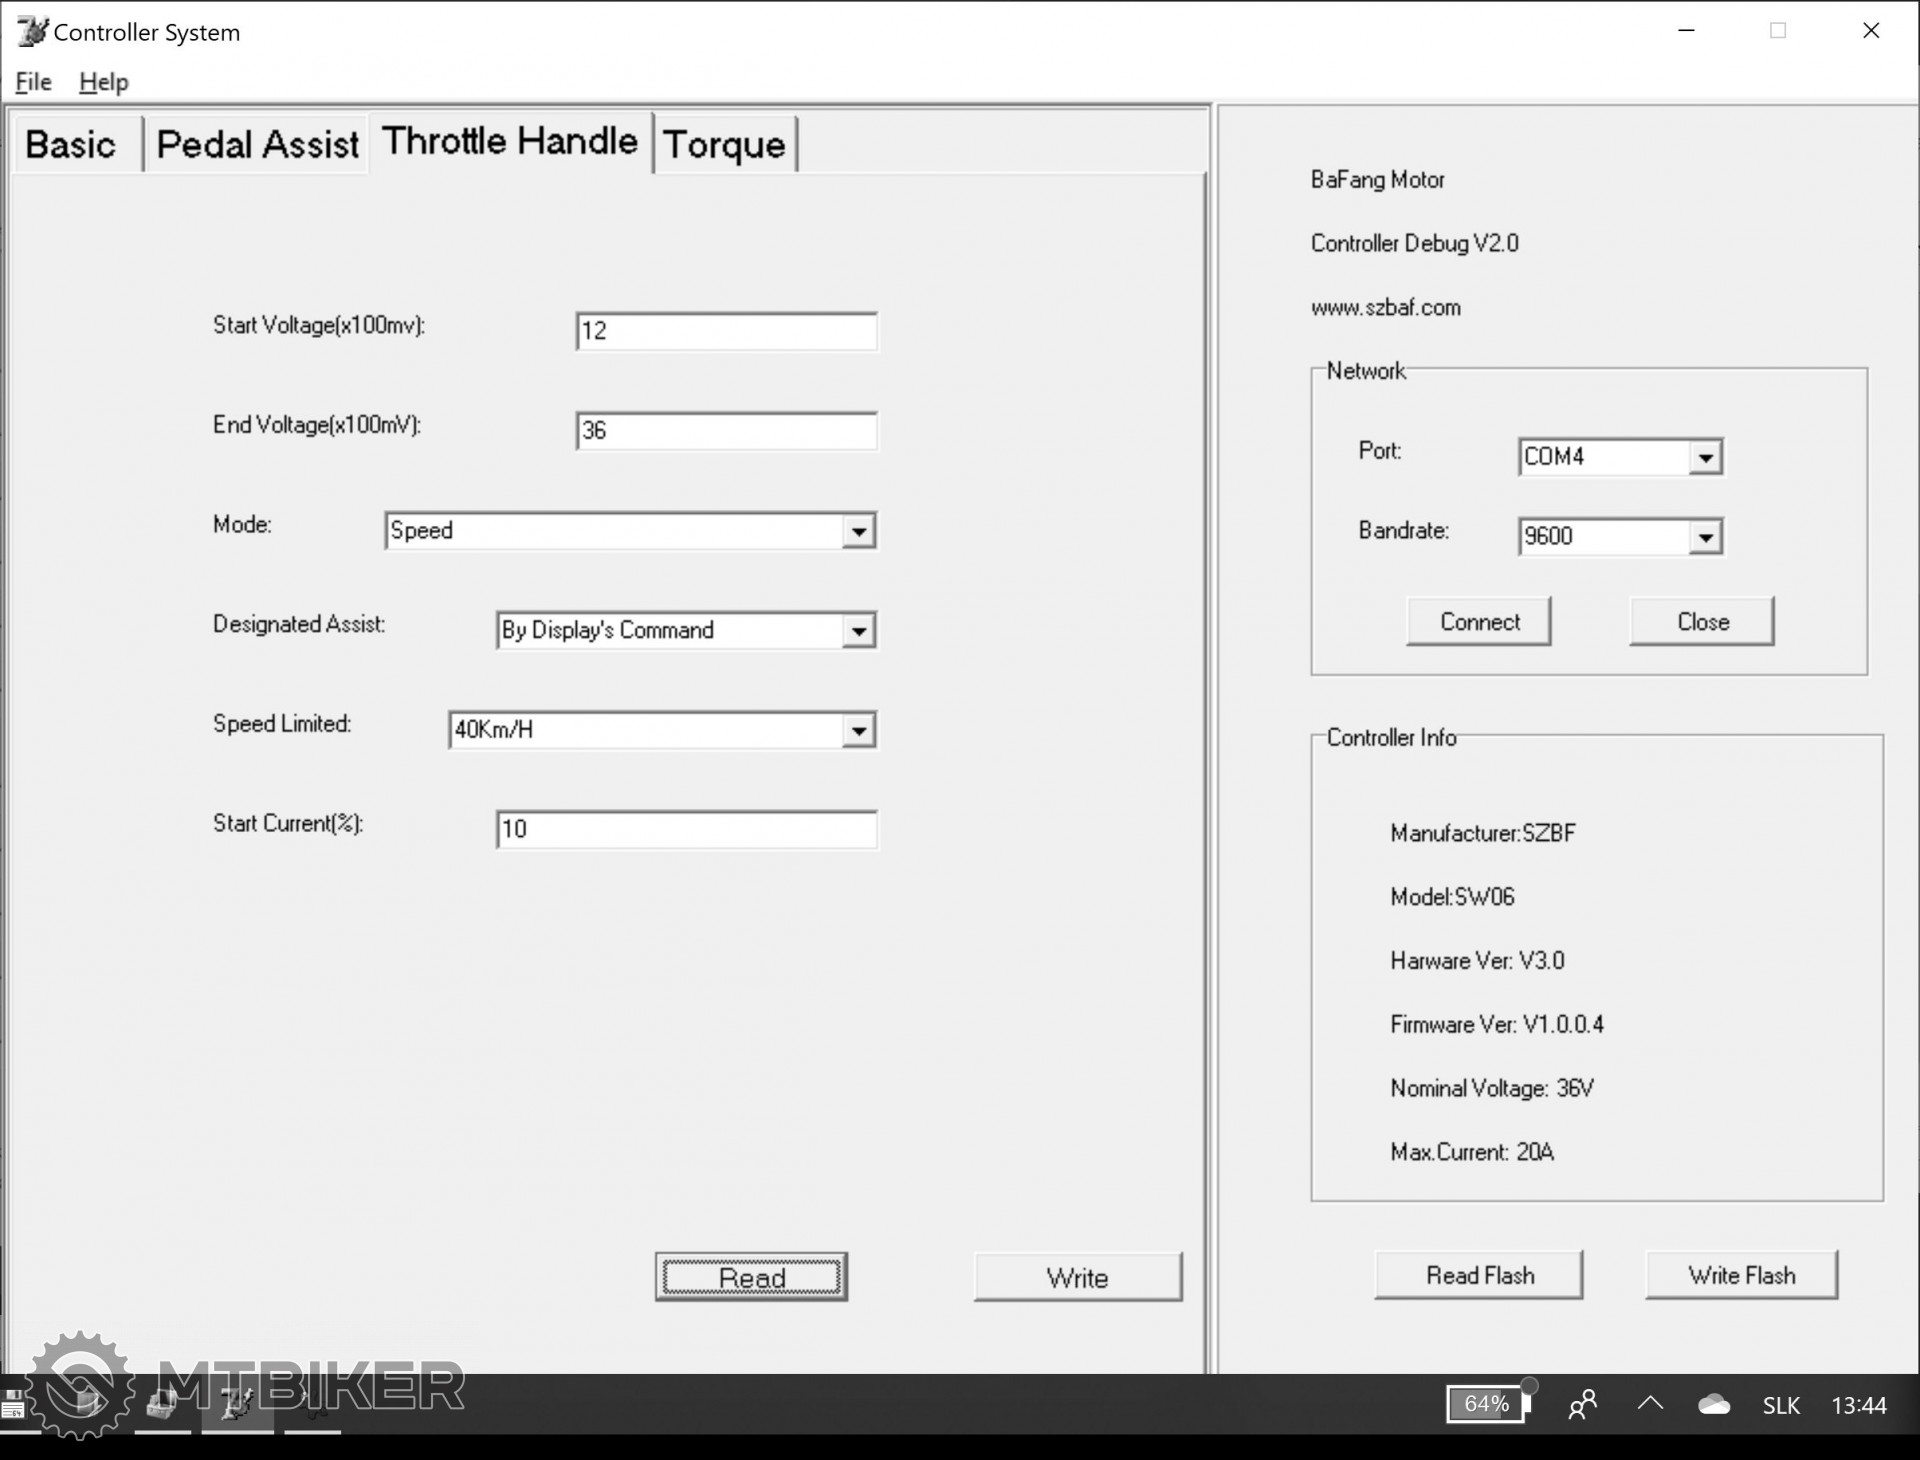Open the Designated Assist dropdown
The height and width of the screenshot is (1460, 1920).
pyautogui.click(x=858, y=631)
